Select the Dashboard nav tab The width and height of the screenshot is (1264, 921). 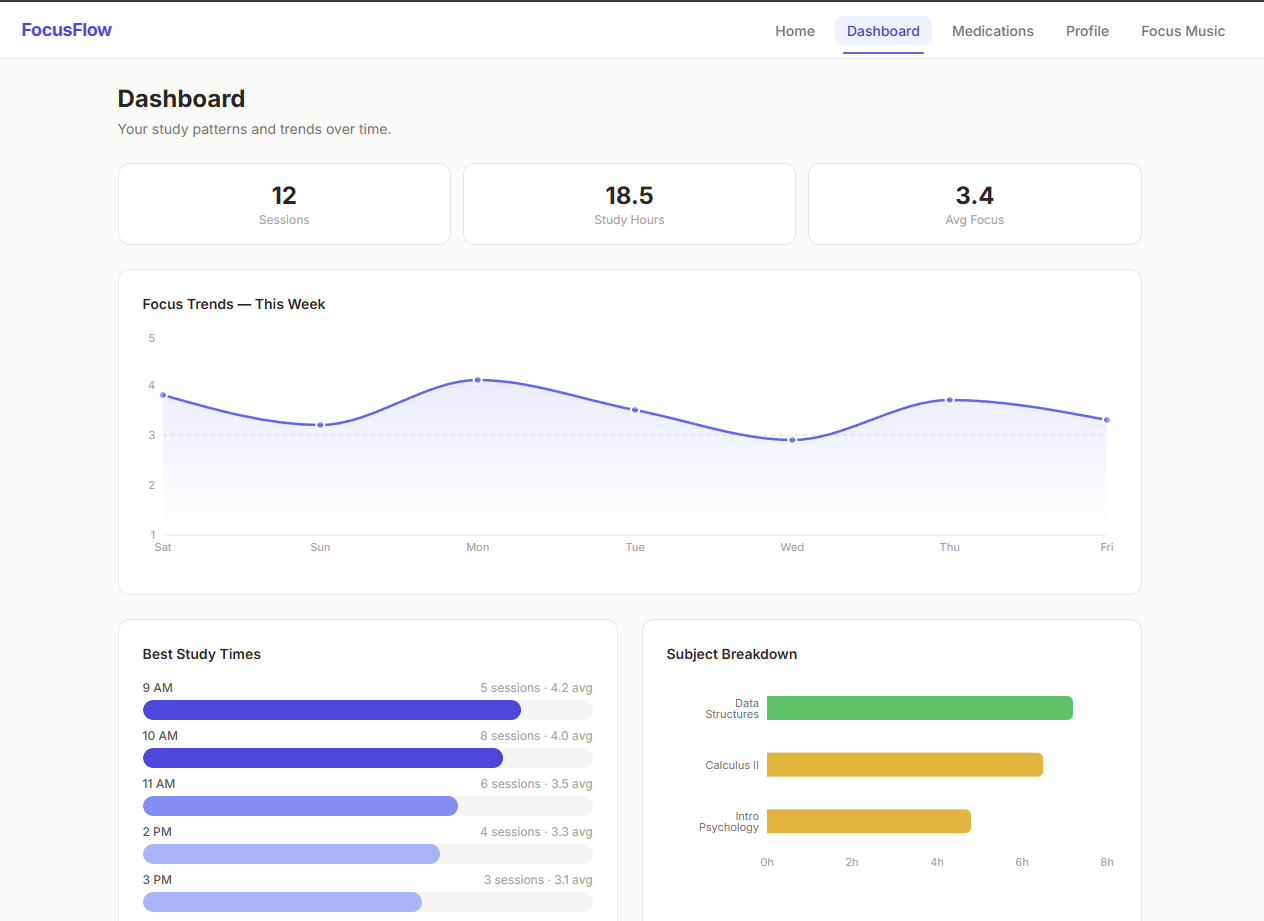click(x=883, y=31)
